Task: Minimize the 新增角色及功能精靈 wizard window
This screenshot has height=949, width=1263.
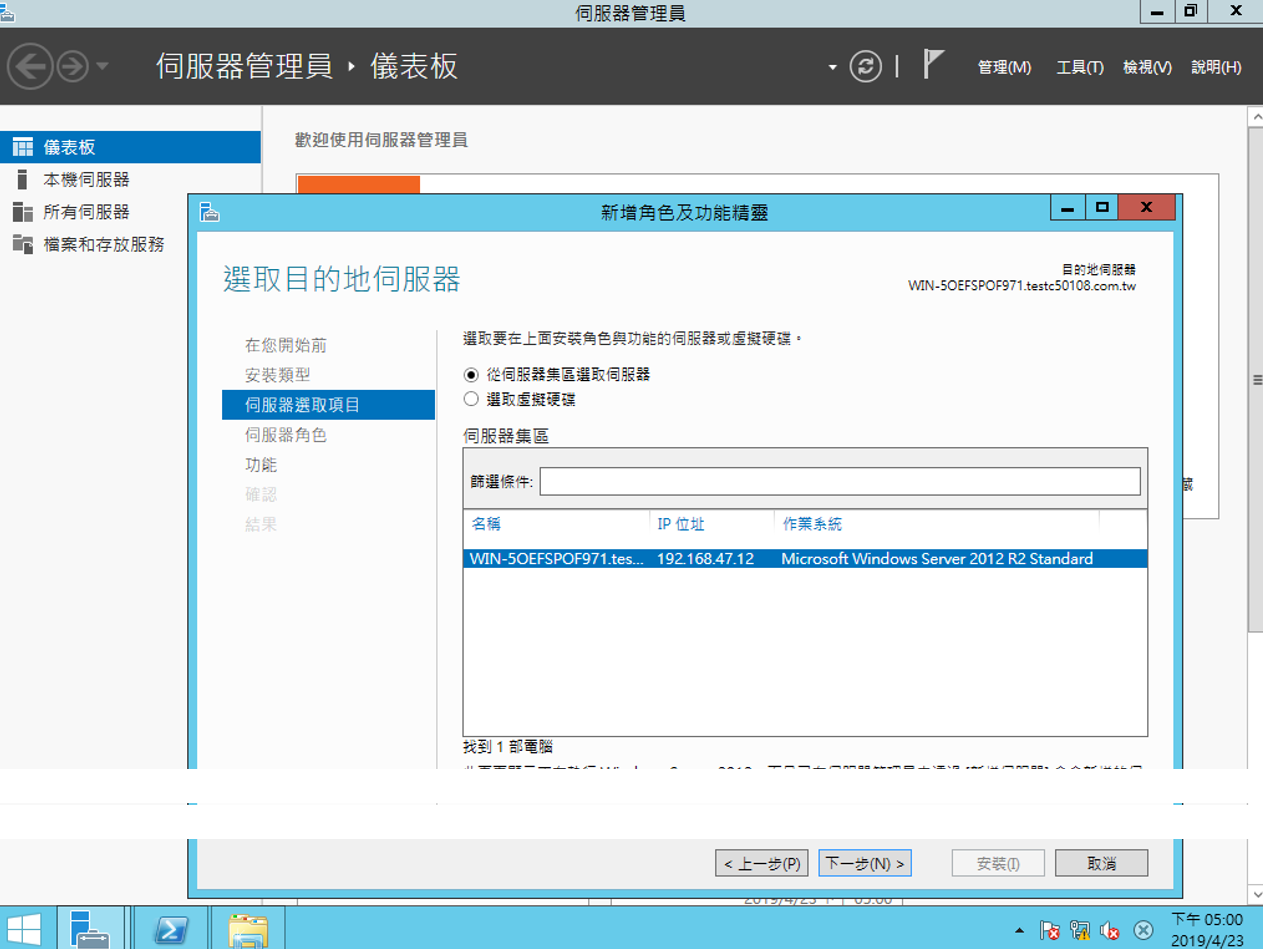Action: pos(1067,208)
